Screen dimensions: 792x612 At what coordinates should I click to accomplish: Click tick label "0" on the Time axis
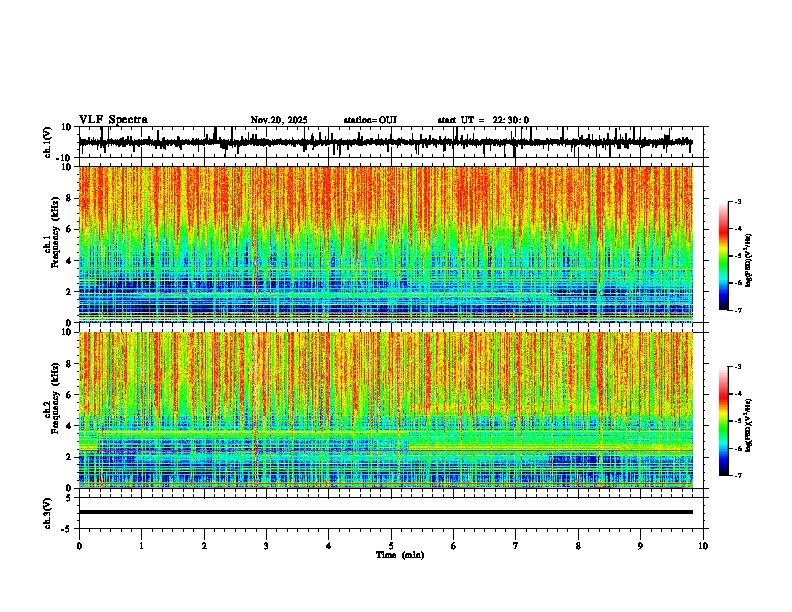coord(79,546)
